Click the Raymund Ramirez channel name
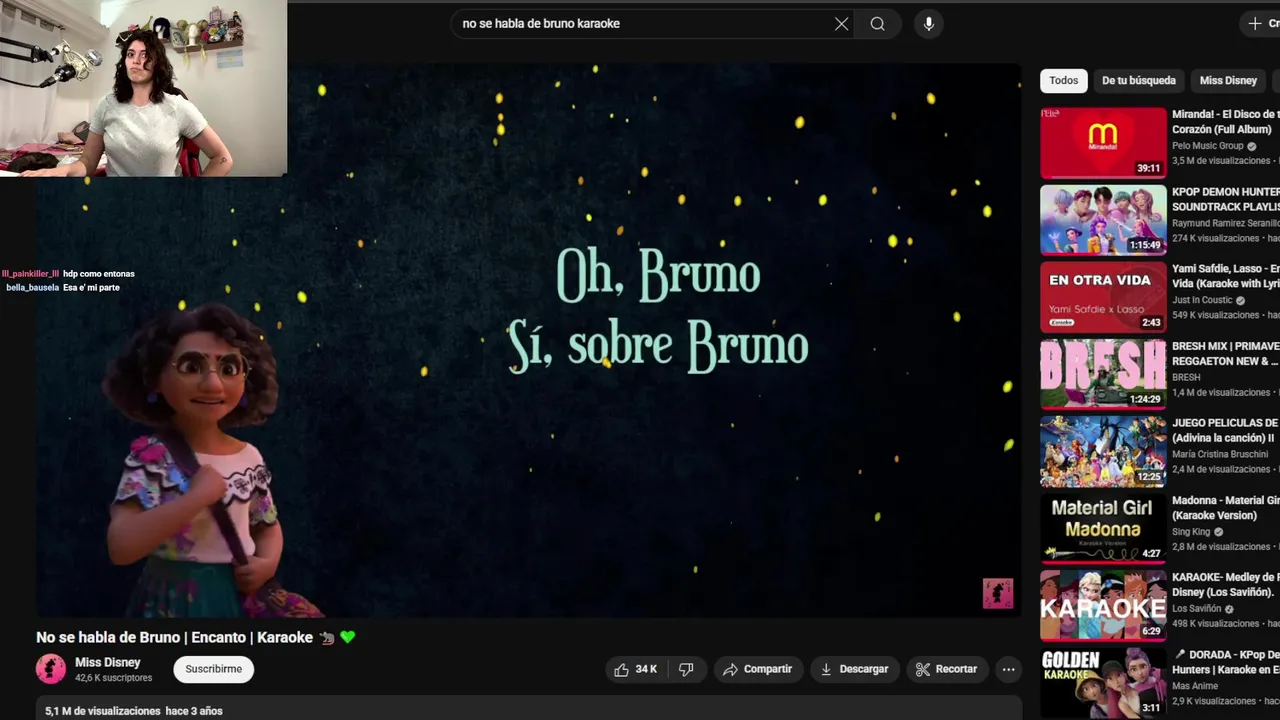This screenshot has height=720, width=1280. point(1226,223)
